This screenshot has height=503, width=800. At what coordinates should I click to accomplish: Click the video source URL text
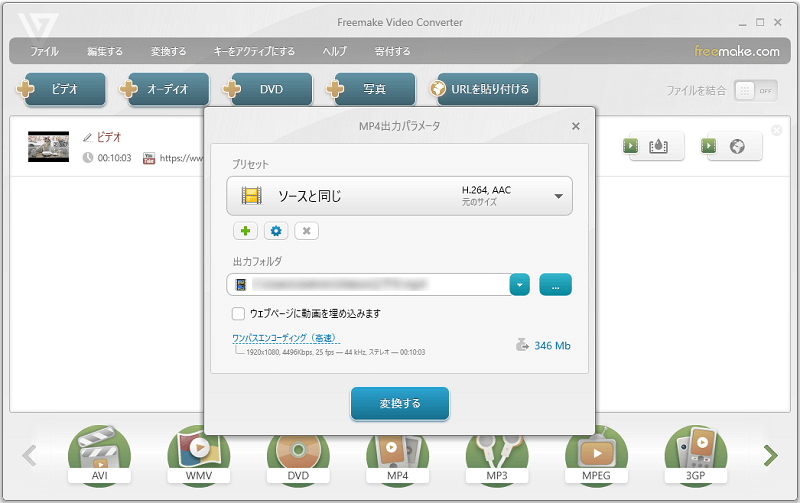(181, 158)
